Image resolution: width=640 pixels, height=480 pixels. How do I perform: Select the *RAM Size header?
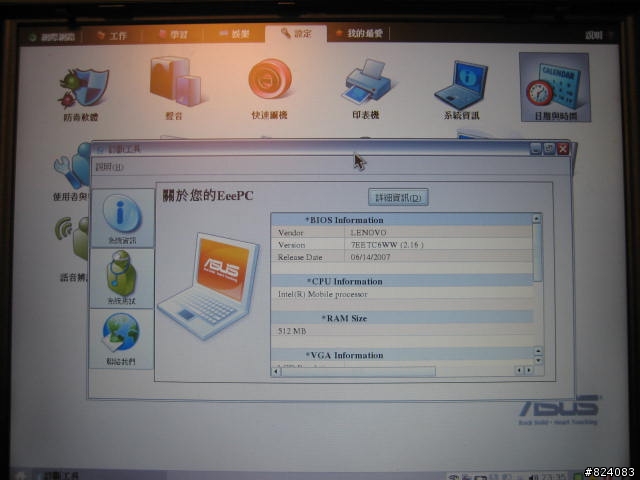pyautogui.click(x=344, y=318)
